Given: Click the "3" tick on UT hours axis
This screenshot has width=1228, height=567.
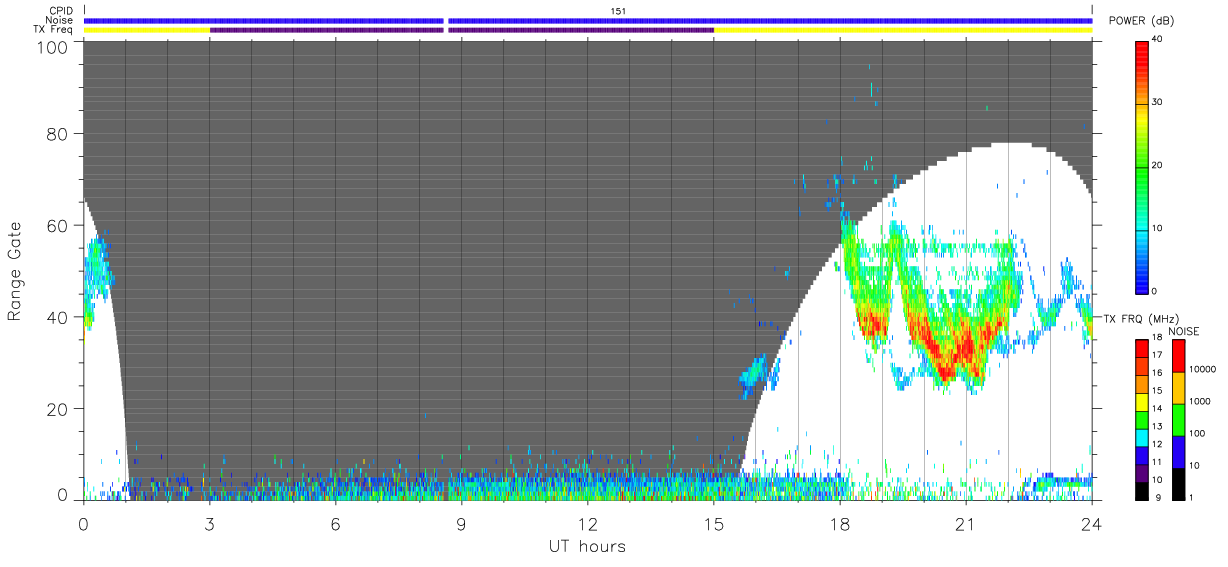Looking at the screenshot, I should pyautogui.click(x=209, y=524).
